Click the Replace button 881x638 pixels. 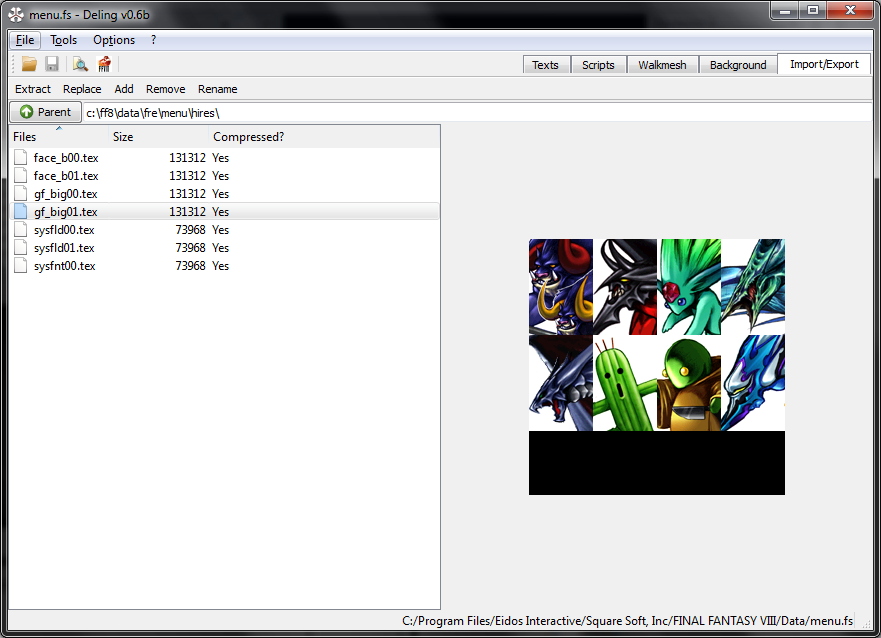click(82, 89)
